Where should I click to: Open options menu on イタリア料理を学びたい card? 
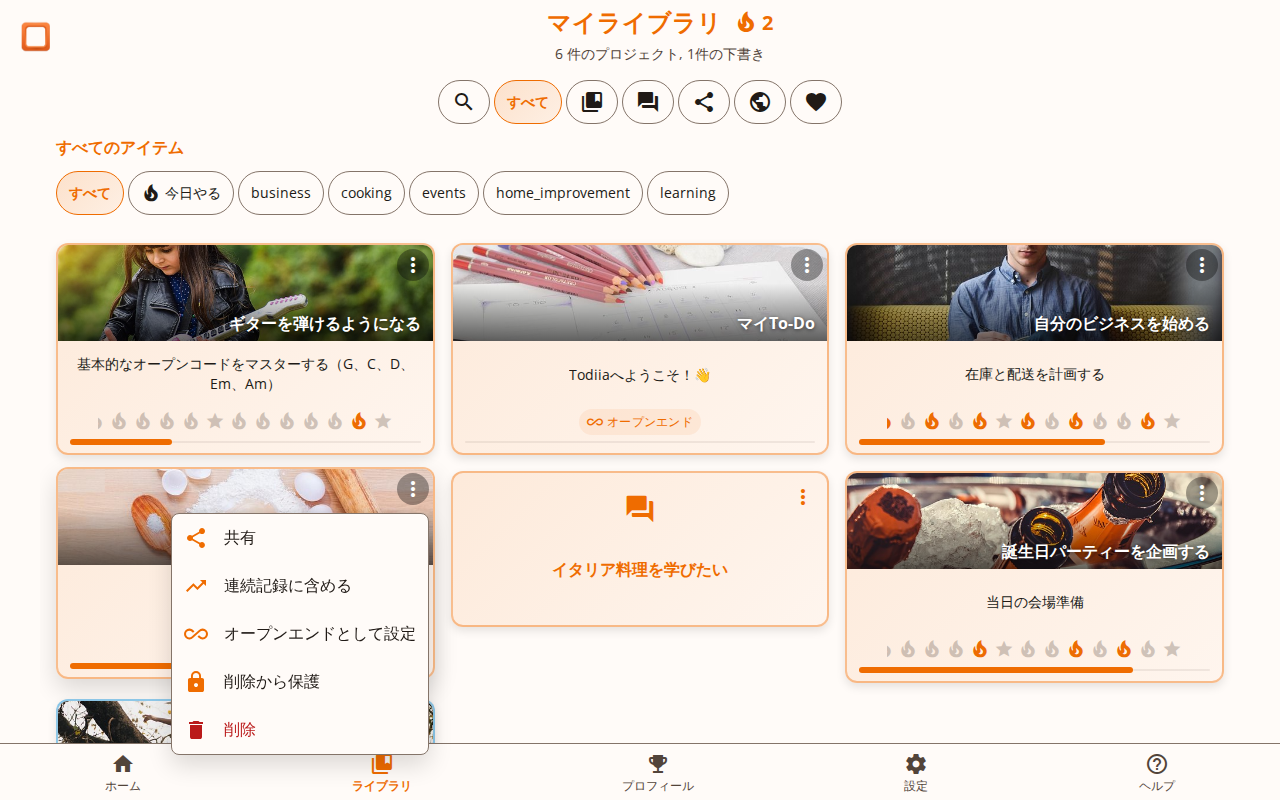(802, 497)
